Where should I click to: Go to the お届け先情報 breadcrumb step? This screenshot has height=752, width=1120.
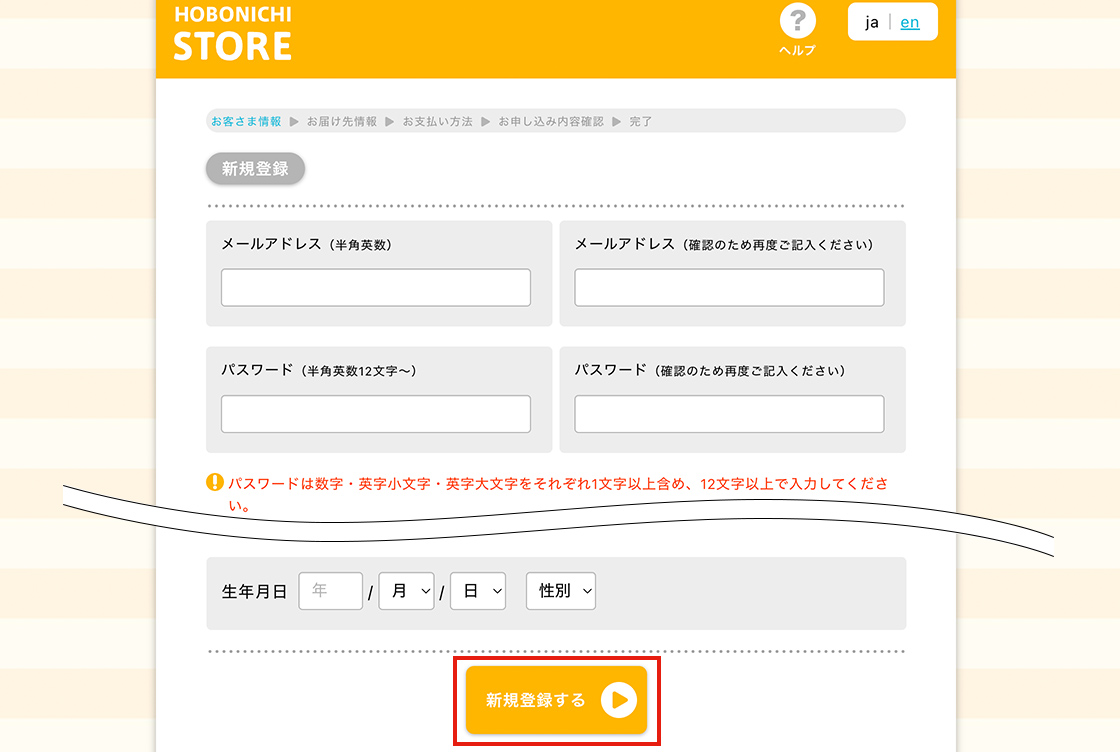(342, 121)
